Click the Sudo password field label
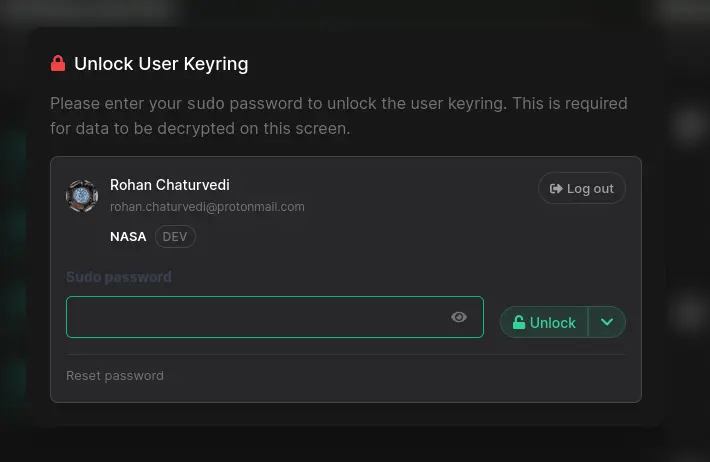The width and height of the screenshot is (710, 462). coord(119,277)
